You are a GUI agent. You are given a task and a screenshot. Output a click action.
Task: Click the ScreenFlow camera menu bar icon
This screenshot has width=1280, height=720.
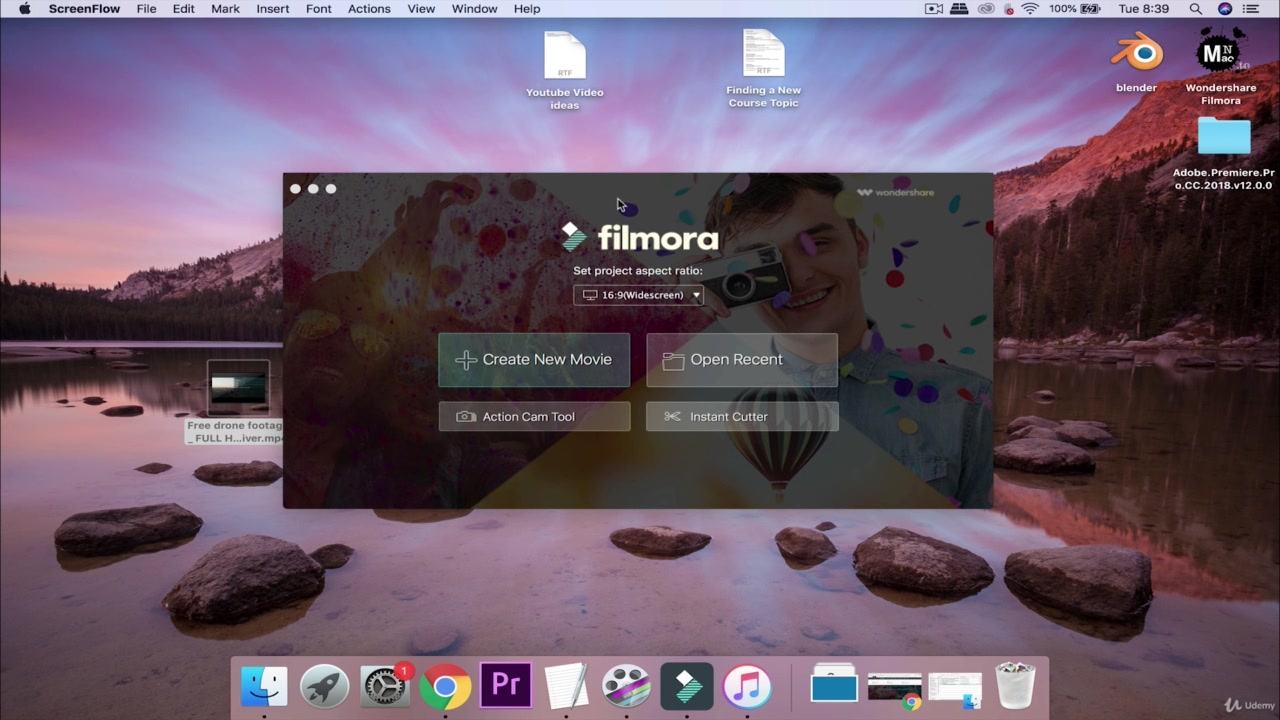click(x=934, y=9)
